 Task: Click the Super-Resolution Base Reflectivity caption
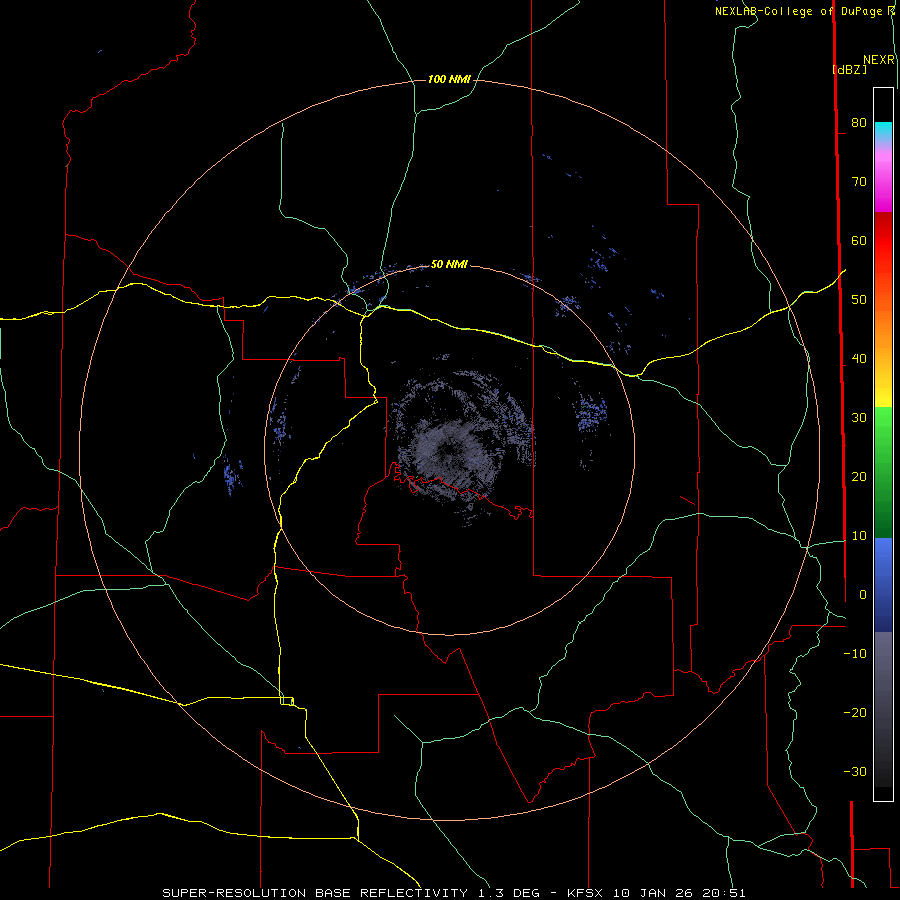coord(314,893)
